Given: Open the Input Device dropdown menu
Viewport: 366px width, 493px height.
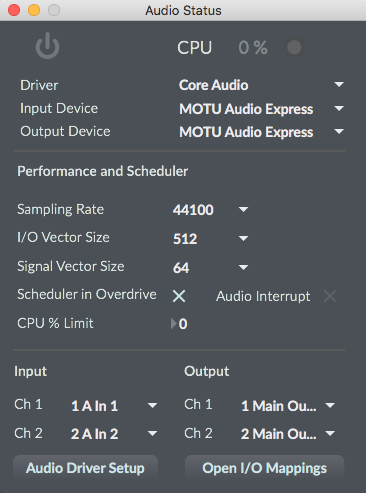Looking at the screenshot, I should pos(261,109).
